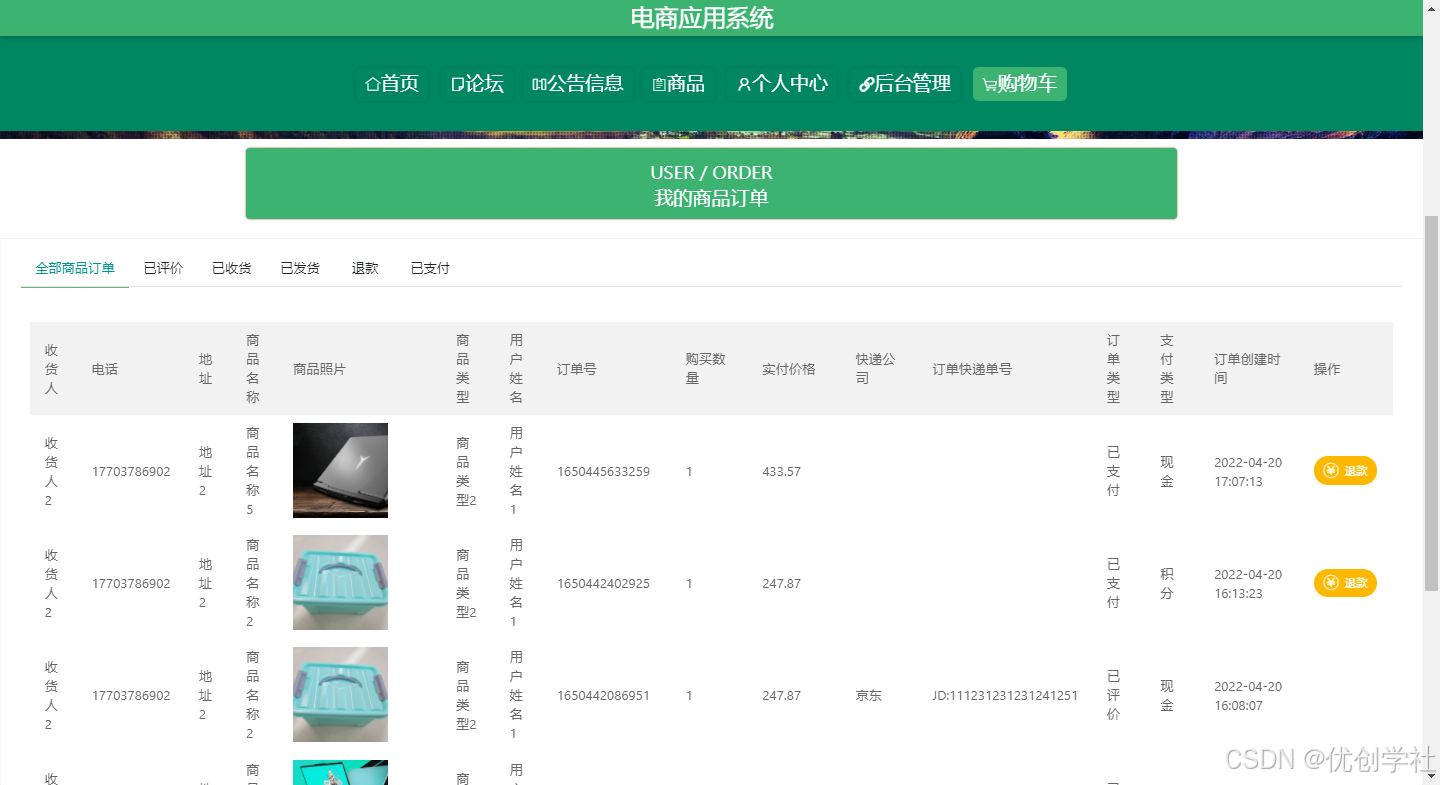This screenshot has width=1440, height=785.
Task: Click order number 1650445633259
Action: coord(604,472)
